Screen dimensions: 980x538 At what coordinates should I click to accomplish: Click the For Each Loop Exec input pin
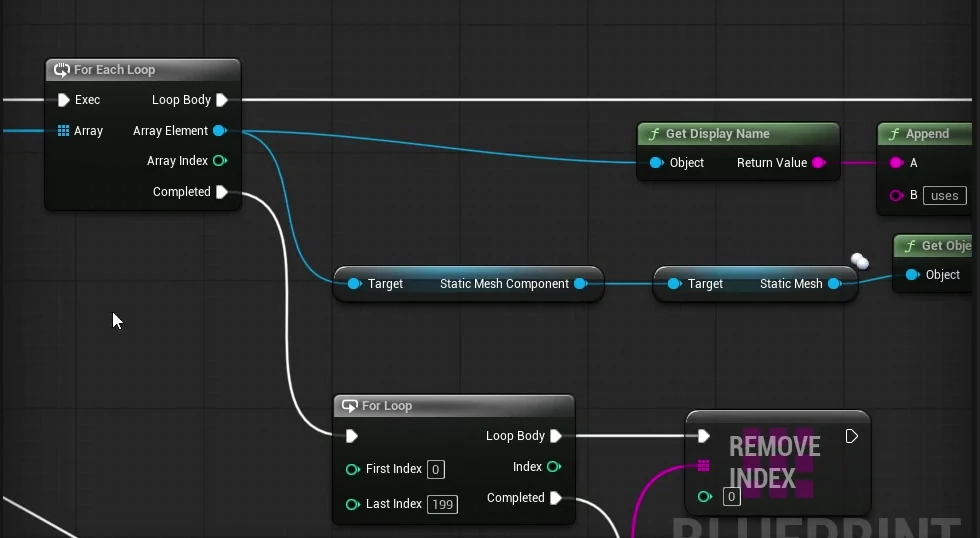[x=63, y=100]
